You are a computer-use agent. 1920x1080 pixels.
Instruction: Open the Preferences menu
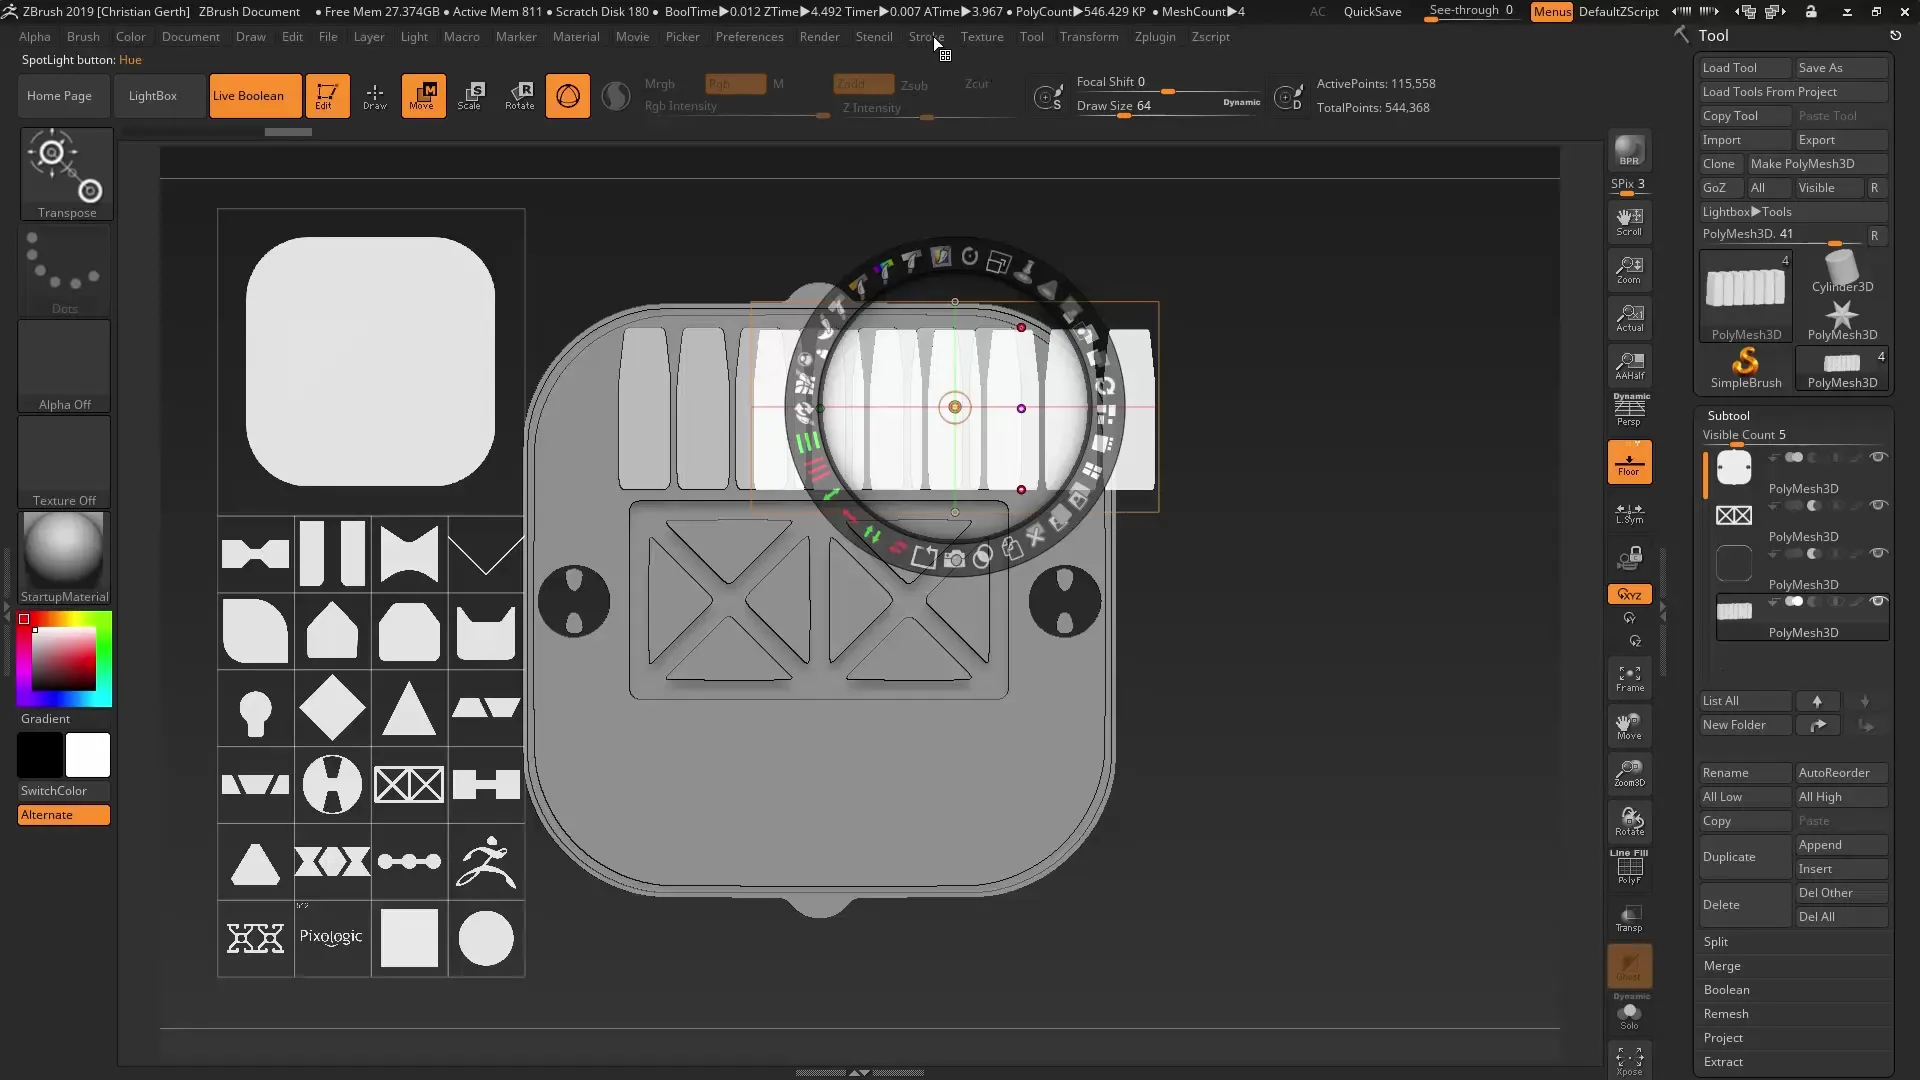(x=749, y=37)
